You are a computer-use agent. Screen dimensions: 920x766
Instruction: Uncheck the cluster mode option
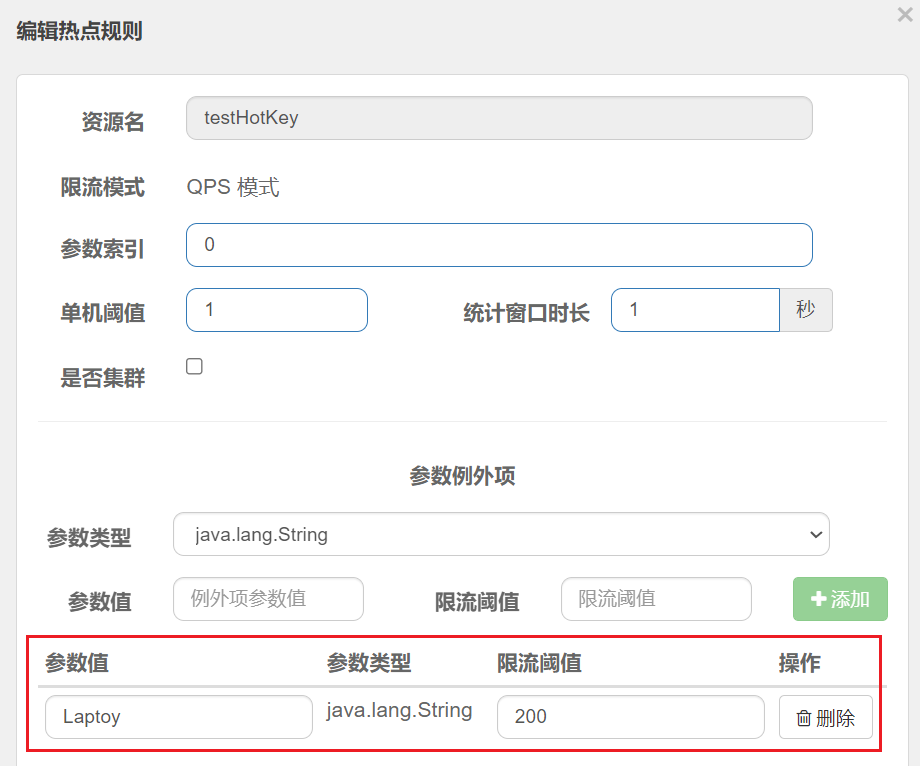(x=194, y=366)
